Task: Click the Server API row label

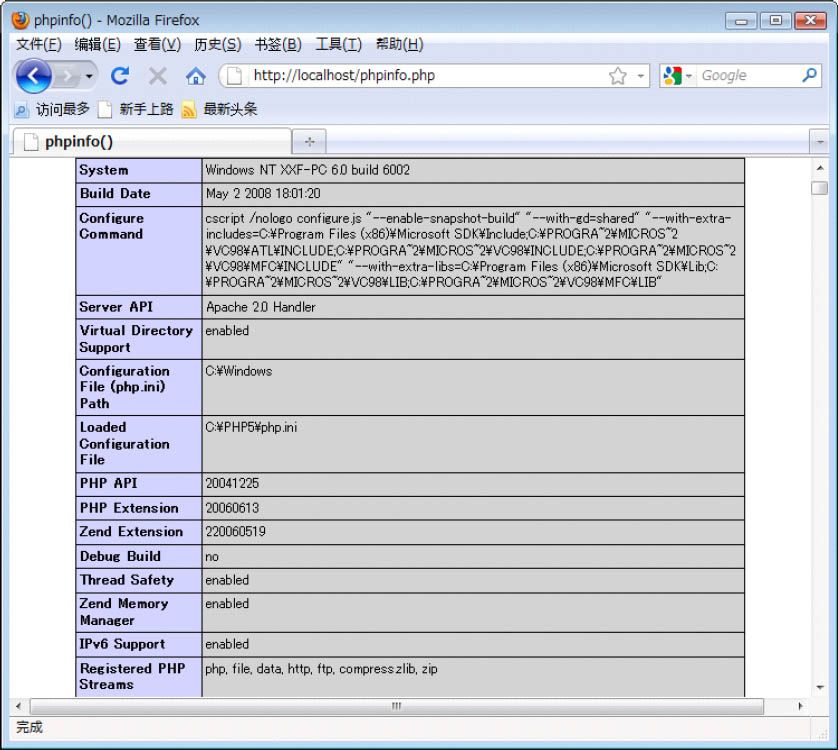Action: pyautogui.click(x=116, y=307)
